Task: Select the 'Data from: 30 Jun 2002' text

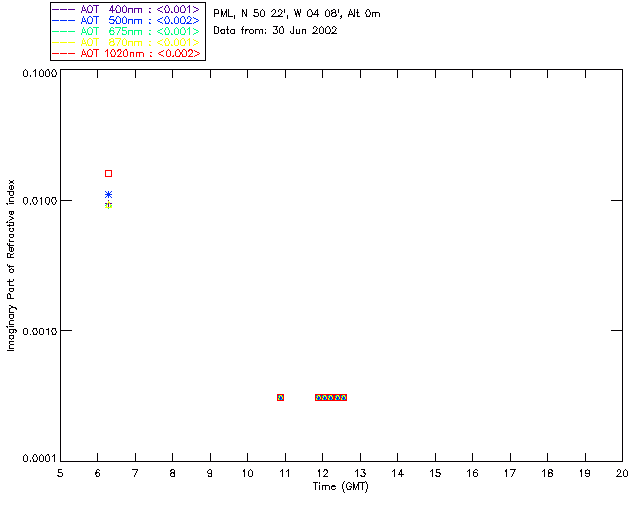Action: click(275, 31)
